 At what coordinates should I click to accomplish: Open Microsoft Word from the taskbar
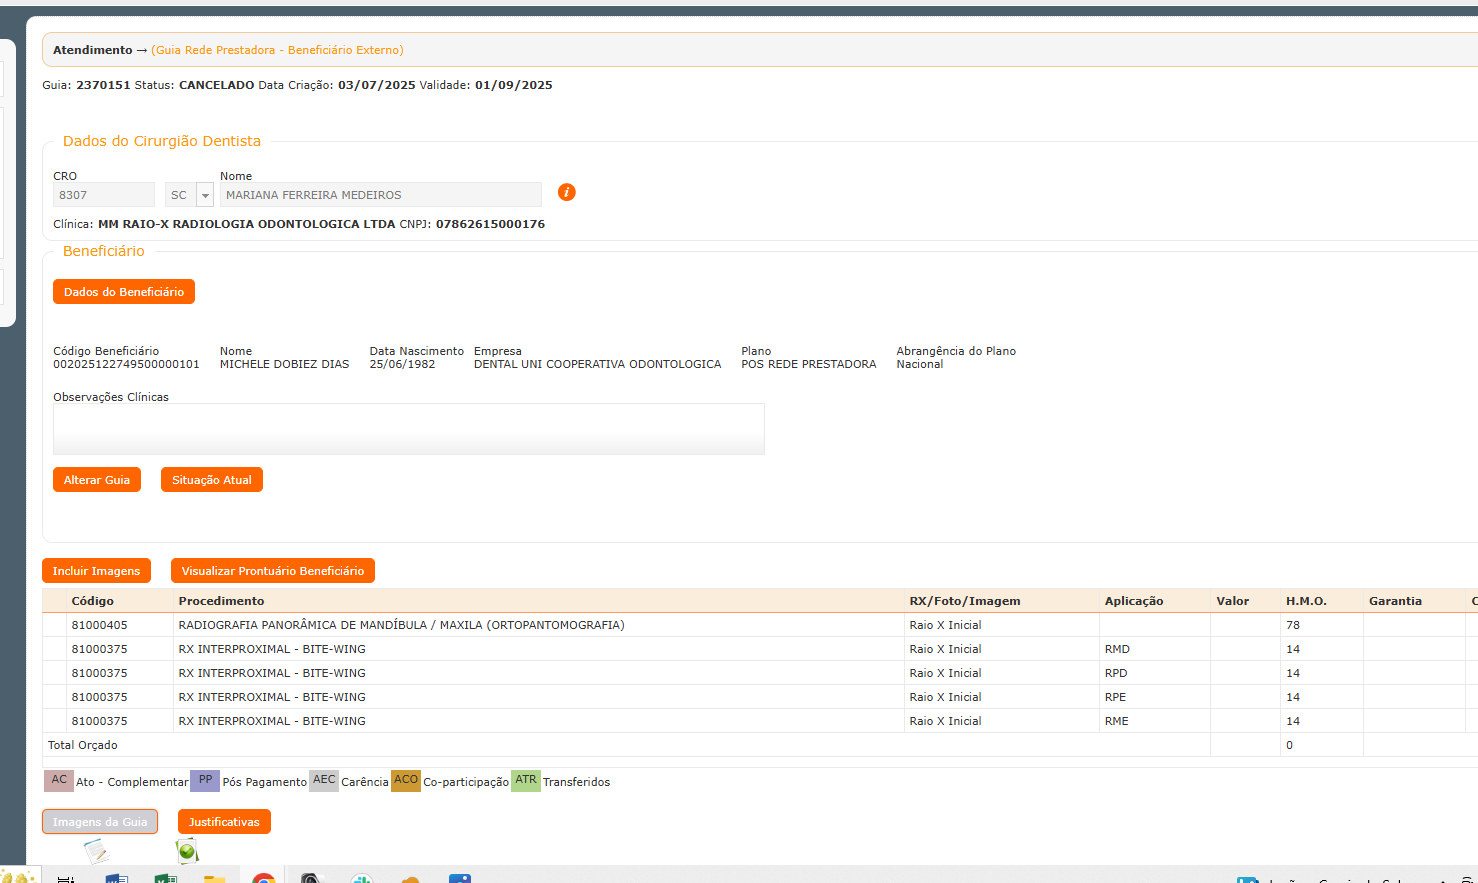click(116, 879)
